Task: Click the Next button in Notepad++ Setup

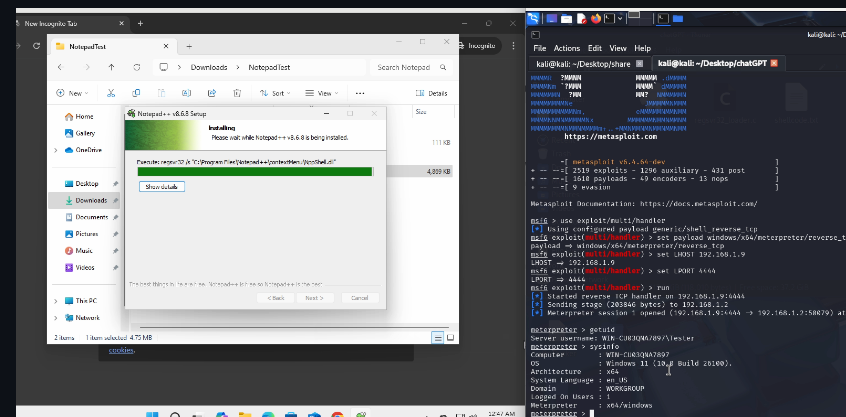Action: (x=315, y=298)
